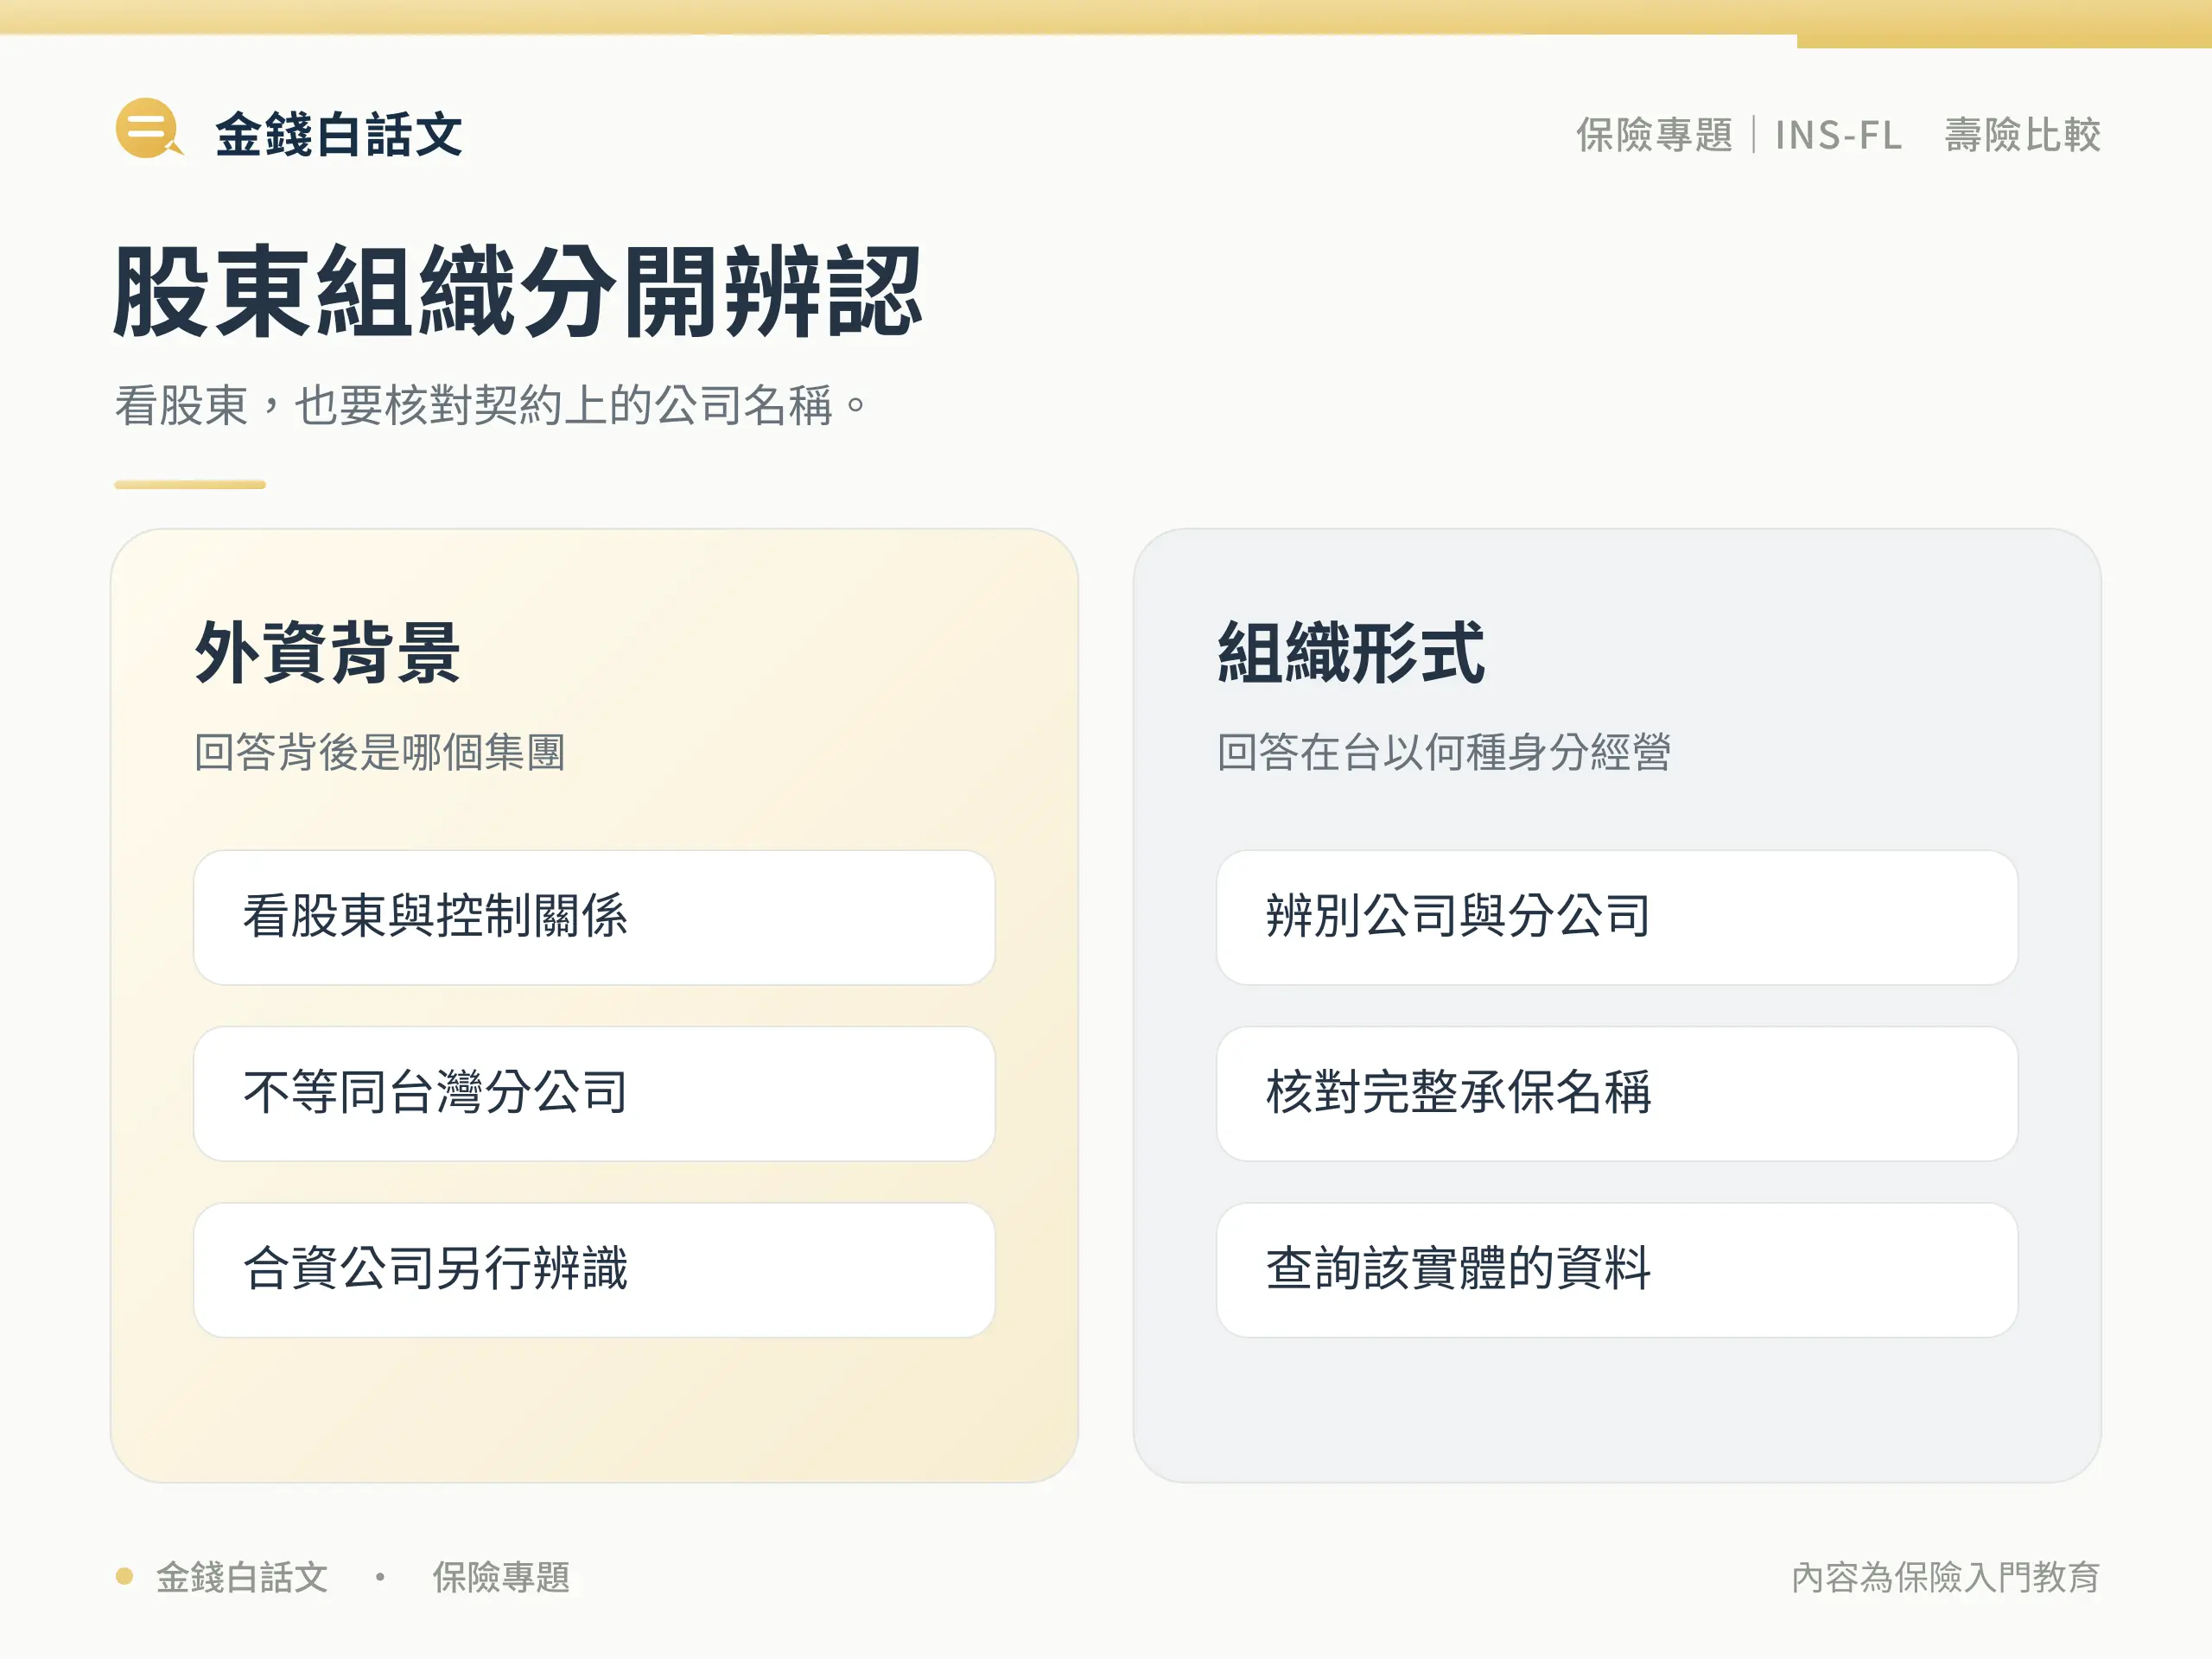Select the INS-FL code in the header
The width and height of the screenshot is (2212, 1659).
(x=1838, y=135)
